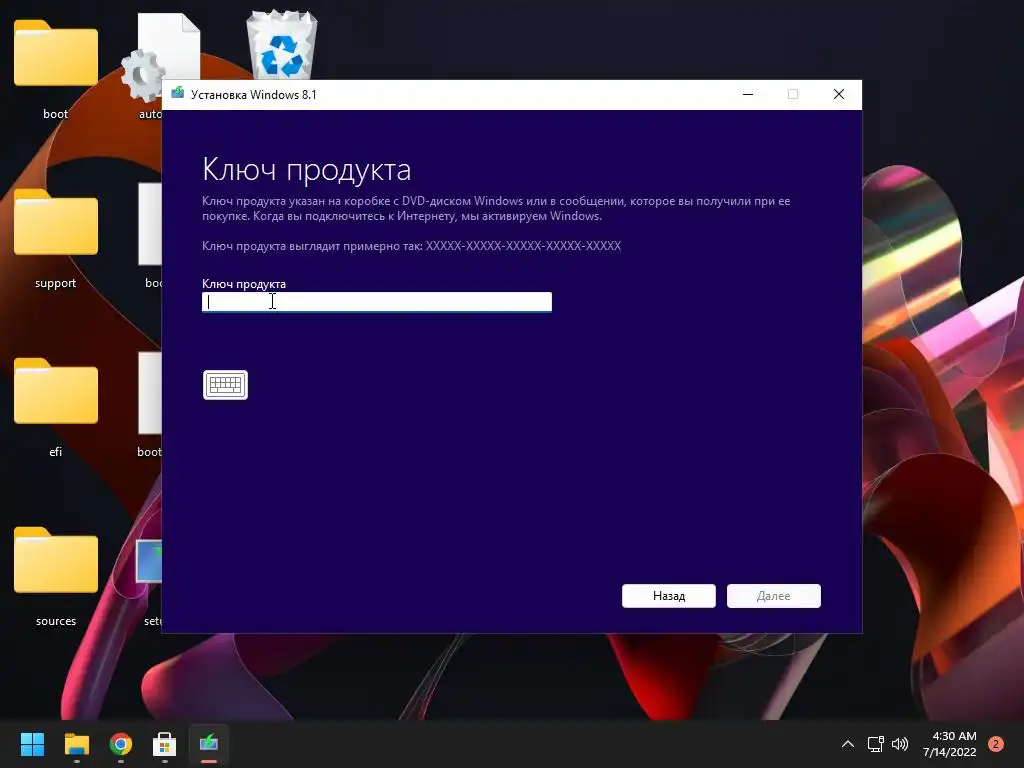Click the Windows setup taskbar icon
This screenshot has width=1024, height=768.
click(209, 744)
